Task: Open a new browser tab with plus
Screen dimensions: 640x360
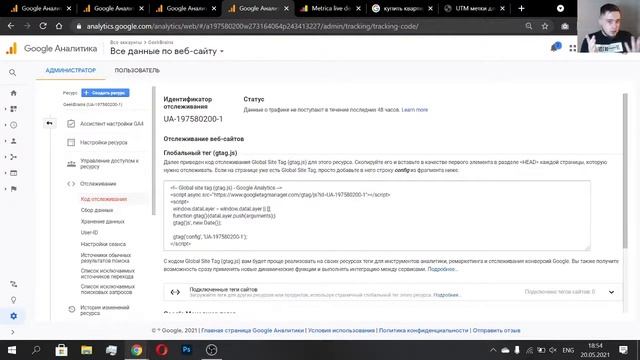Action: (521, 8)
